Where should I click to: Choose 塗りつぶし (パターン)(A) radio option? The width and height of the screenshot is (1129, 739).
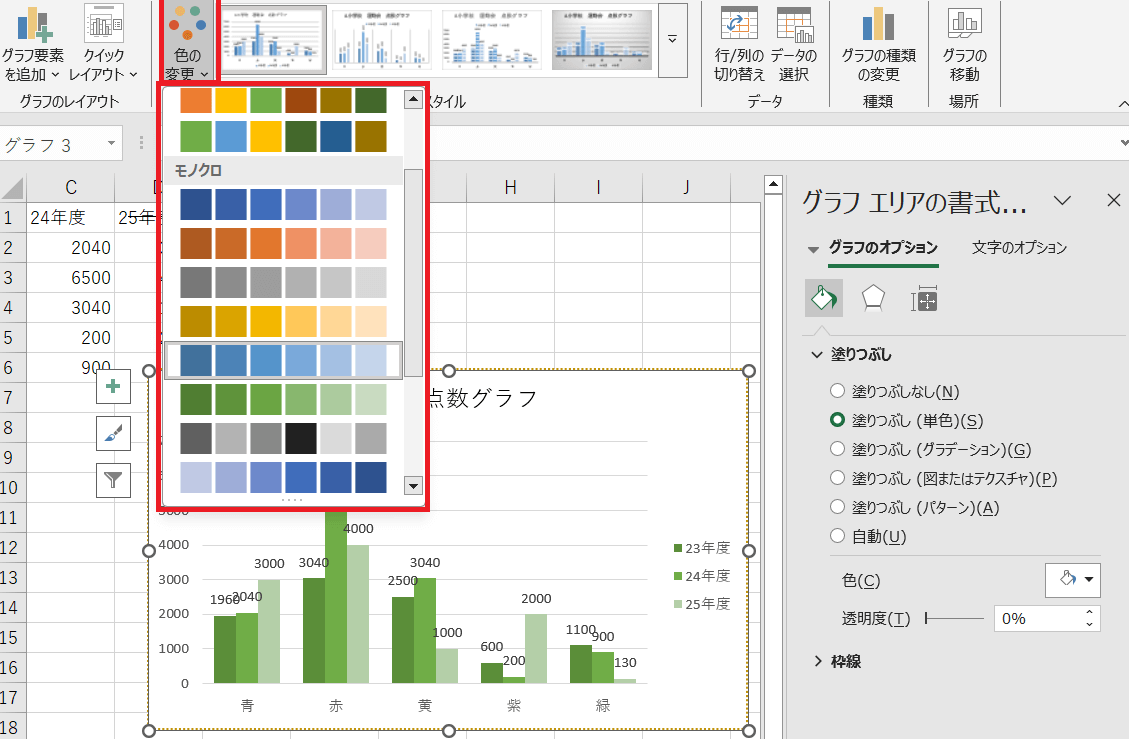click(837, 507)
